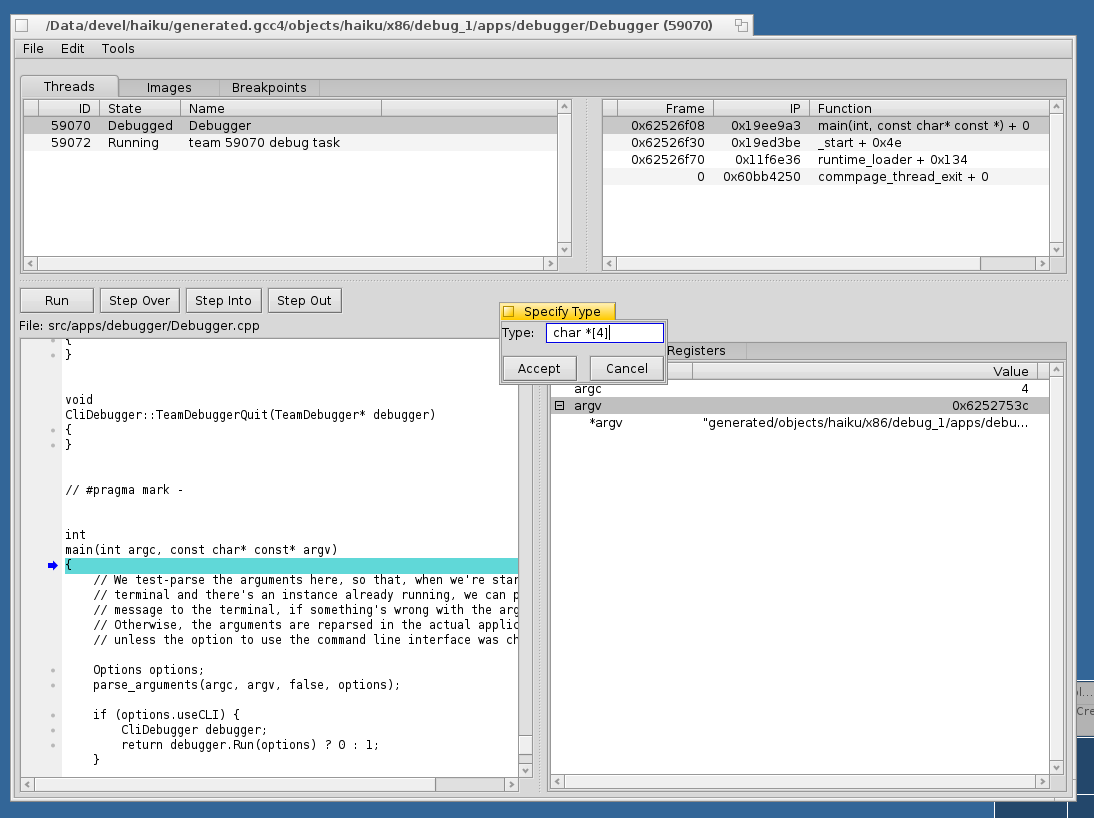The width and height of the screenshot is (1094, 818).
Task: Accept the specified type
Action: pos(539,369)
